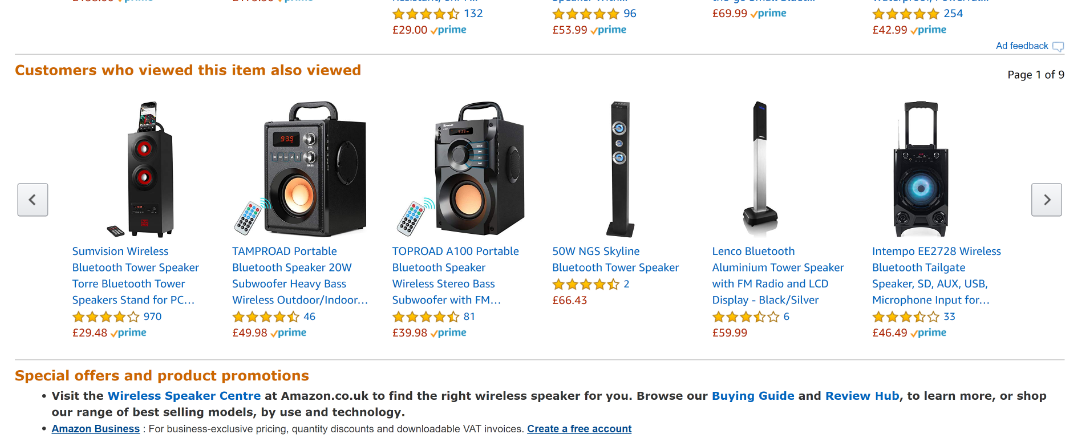Screen dimensions: 1069x447
Task: Click the previous carousel arrow button
Action: tap(32, 200)
